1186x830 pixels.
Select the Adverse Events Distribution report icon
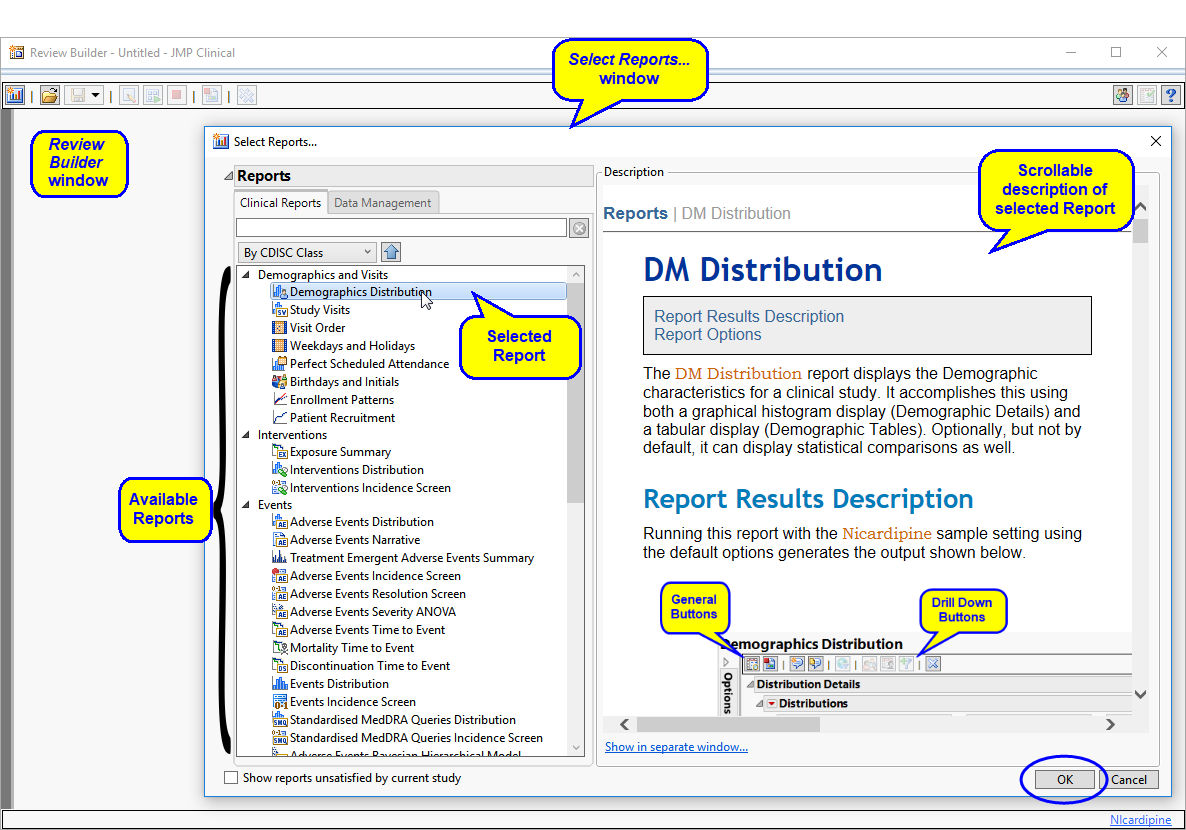pos(281,522)
